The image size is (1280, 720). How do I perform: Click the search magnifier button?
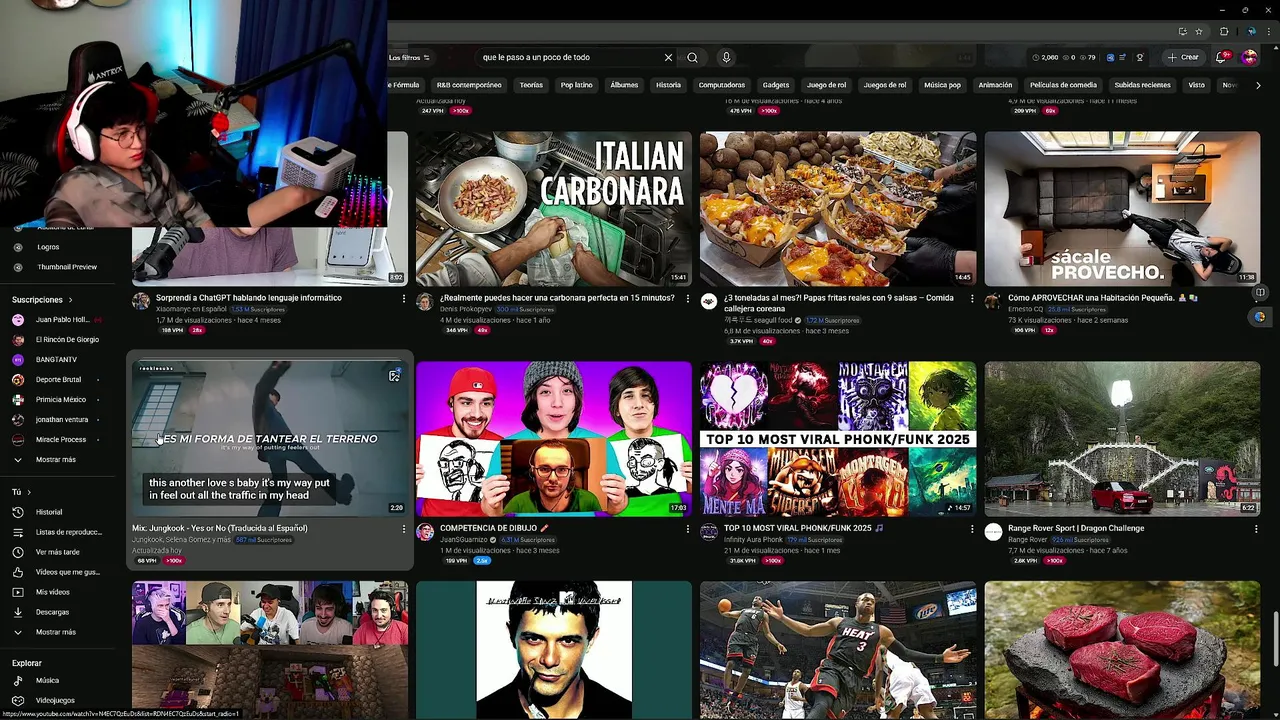[x=692, y=57]
